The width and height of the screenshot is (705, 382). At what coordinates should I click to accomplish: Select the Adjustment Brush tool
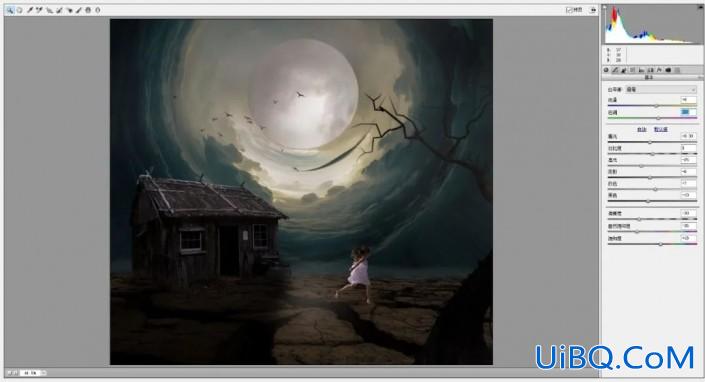point(79,10)
